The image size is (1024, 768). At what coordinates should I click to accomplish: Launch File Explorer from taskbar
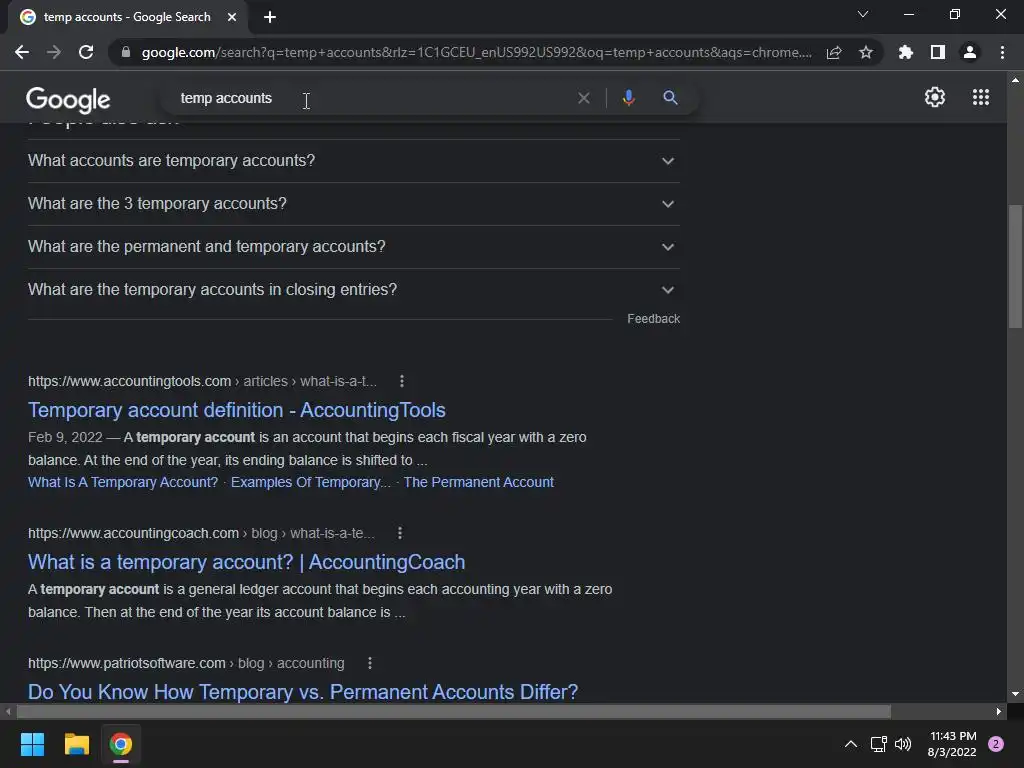pos(76,744)
